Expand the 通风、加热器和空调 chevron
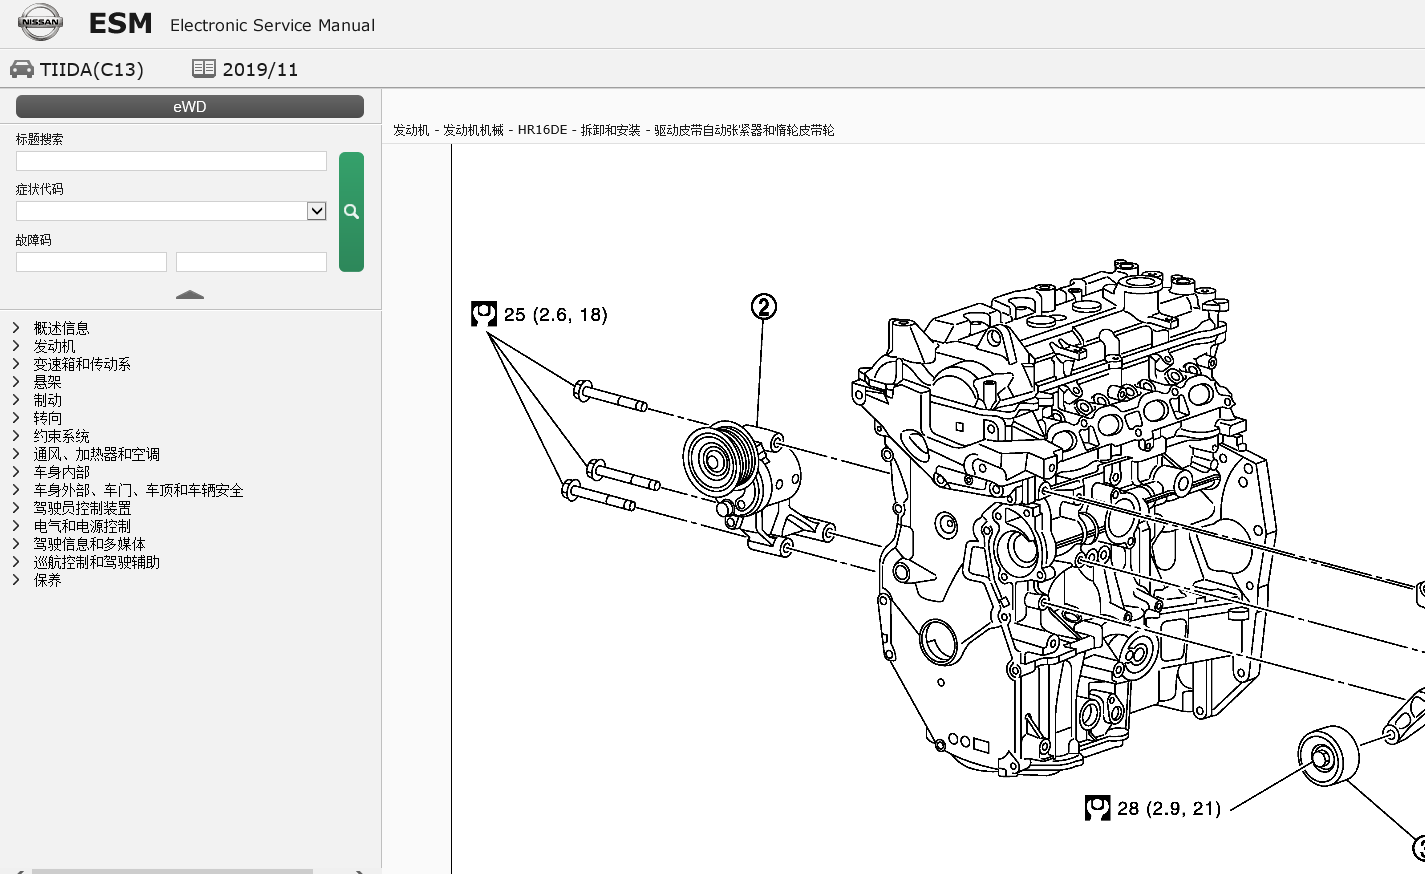Screen dimensions: 1425x874 click(16, 454)
